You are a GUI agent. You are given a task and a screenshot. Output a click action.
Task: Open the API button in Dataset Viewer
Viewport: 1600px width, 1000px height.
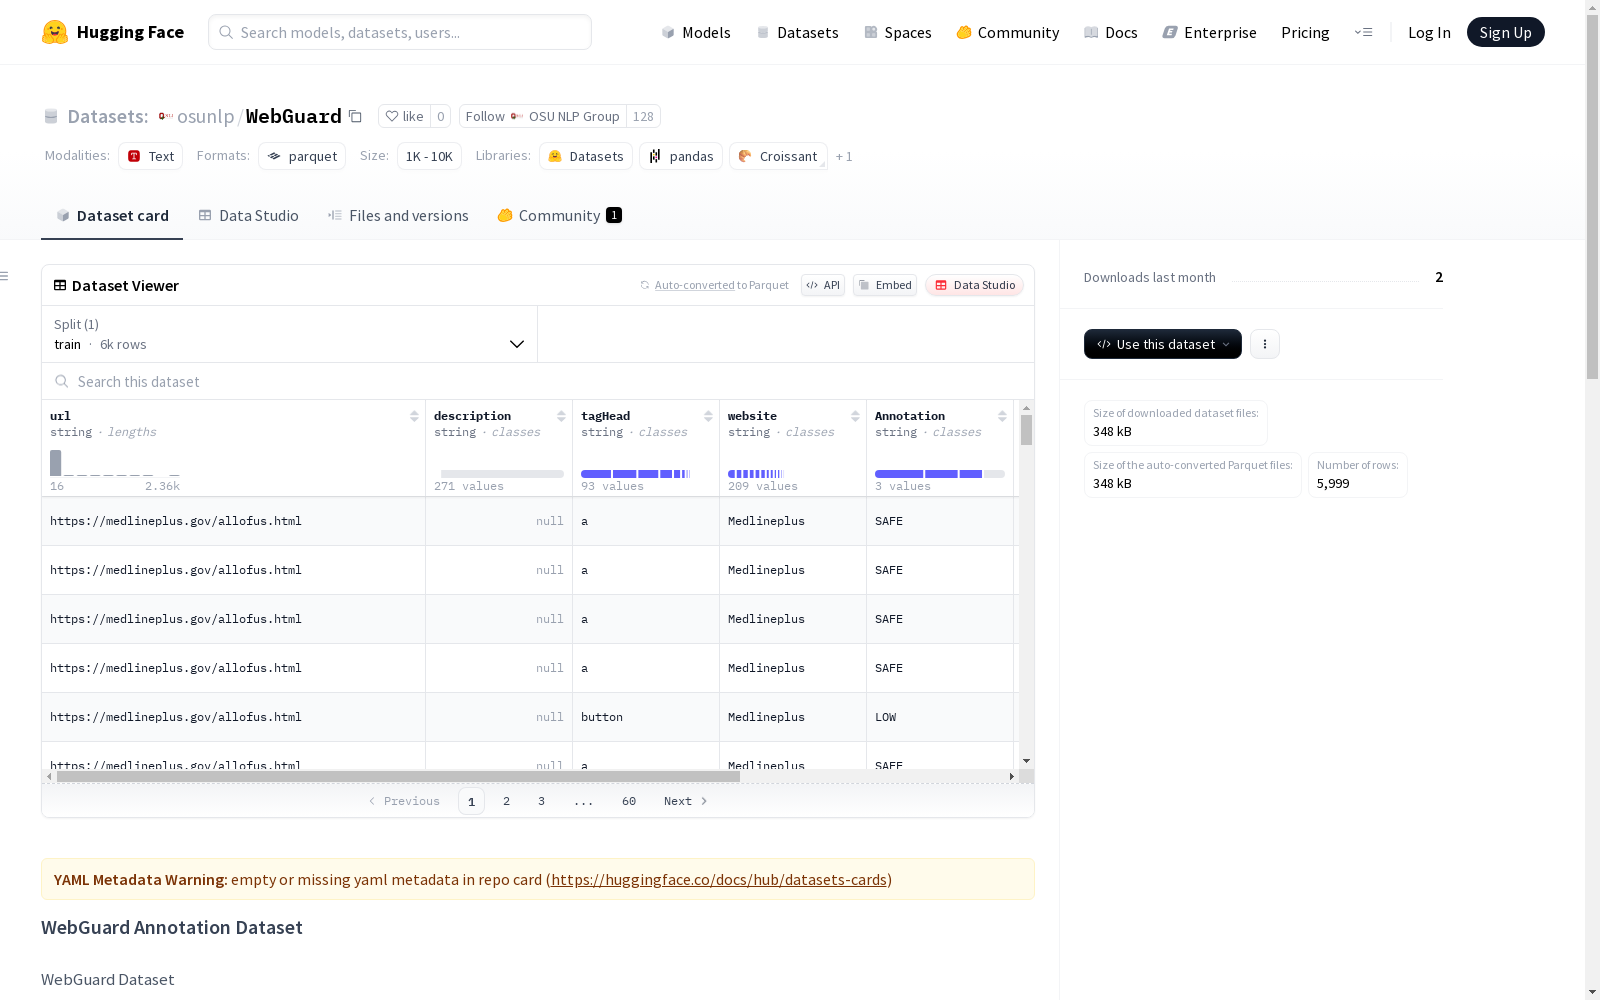point(823,285)
